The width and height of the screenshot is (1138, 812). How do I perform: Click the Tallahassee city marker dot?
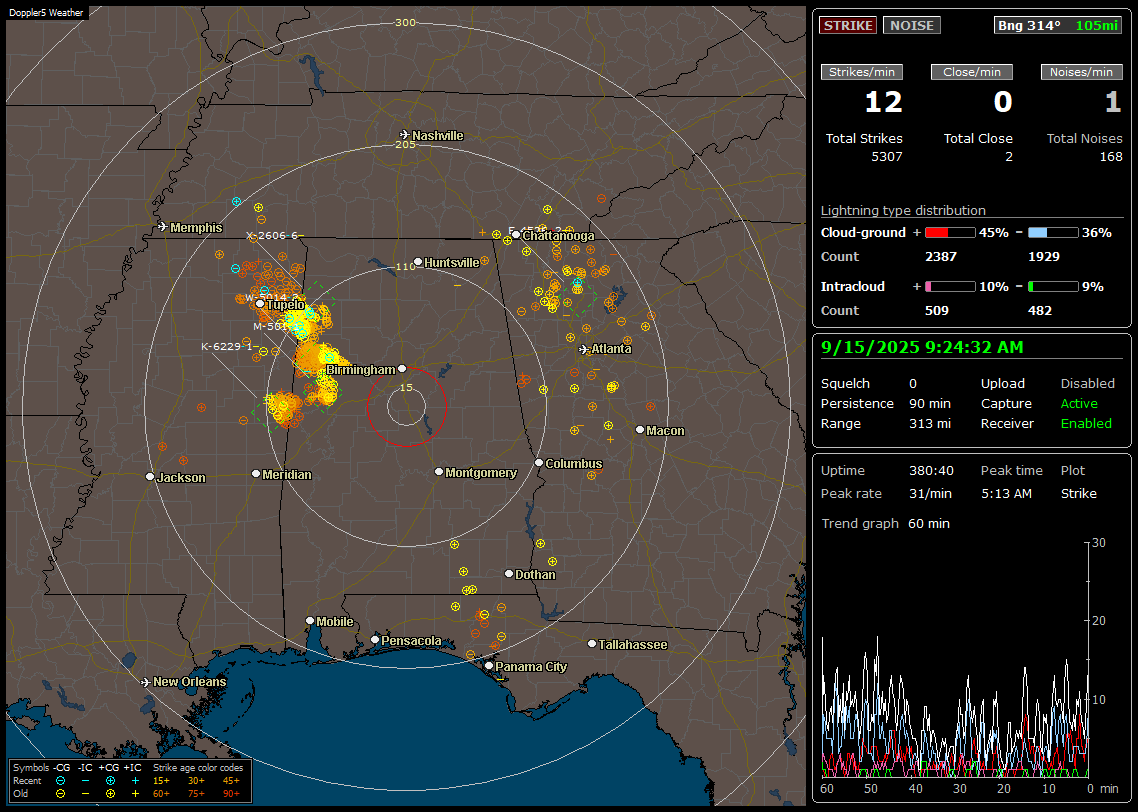[592, 644]
